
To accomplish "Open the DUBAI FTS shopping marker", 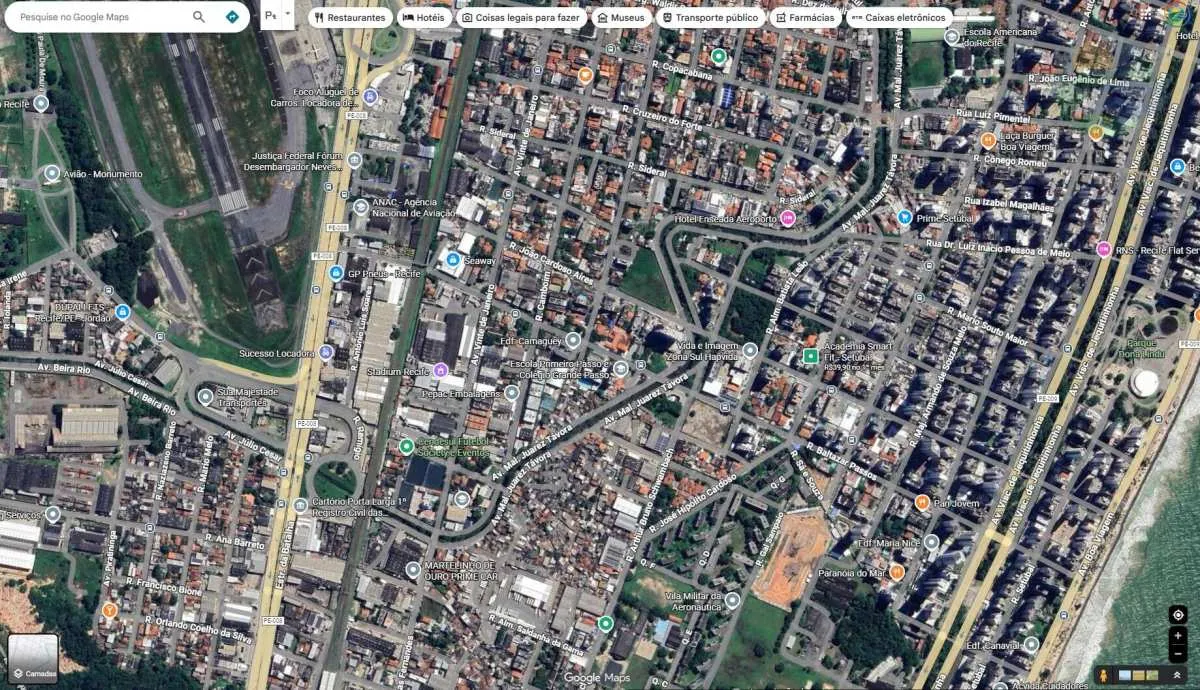I will click(x=122, y=312).
